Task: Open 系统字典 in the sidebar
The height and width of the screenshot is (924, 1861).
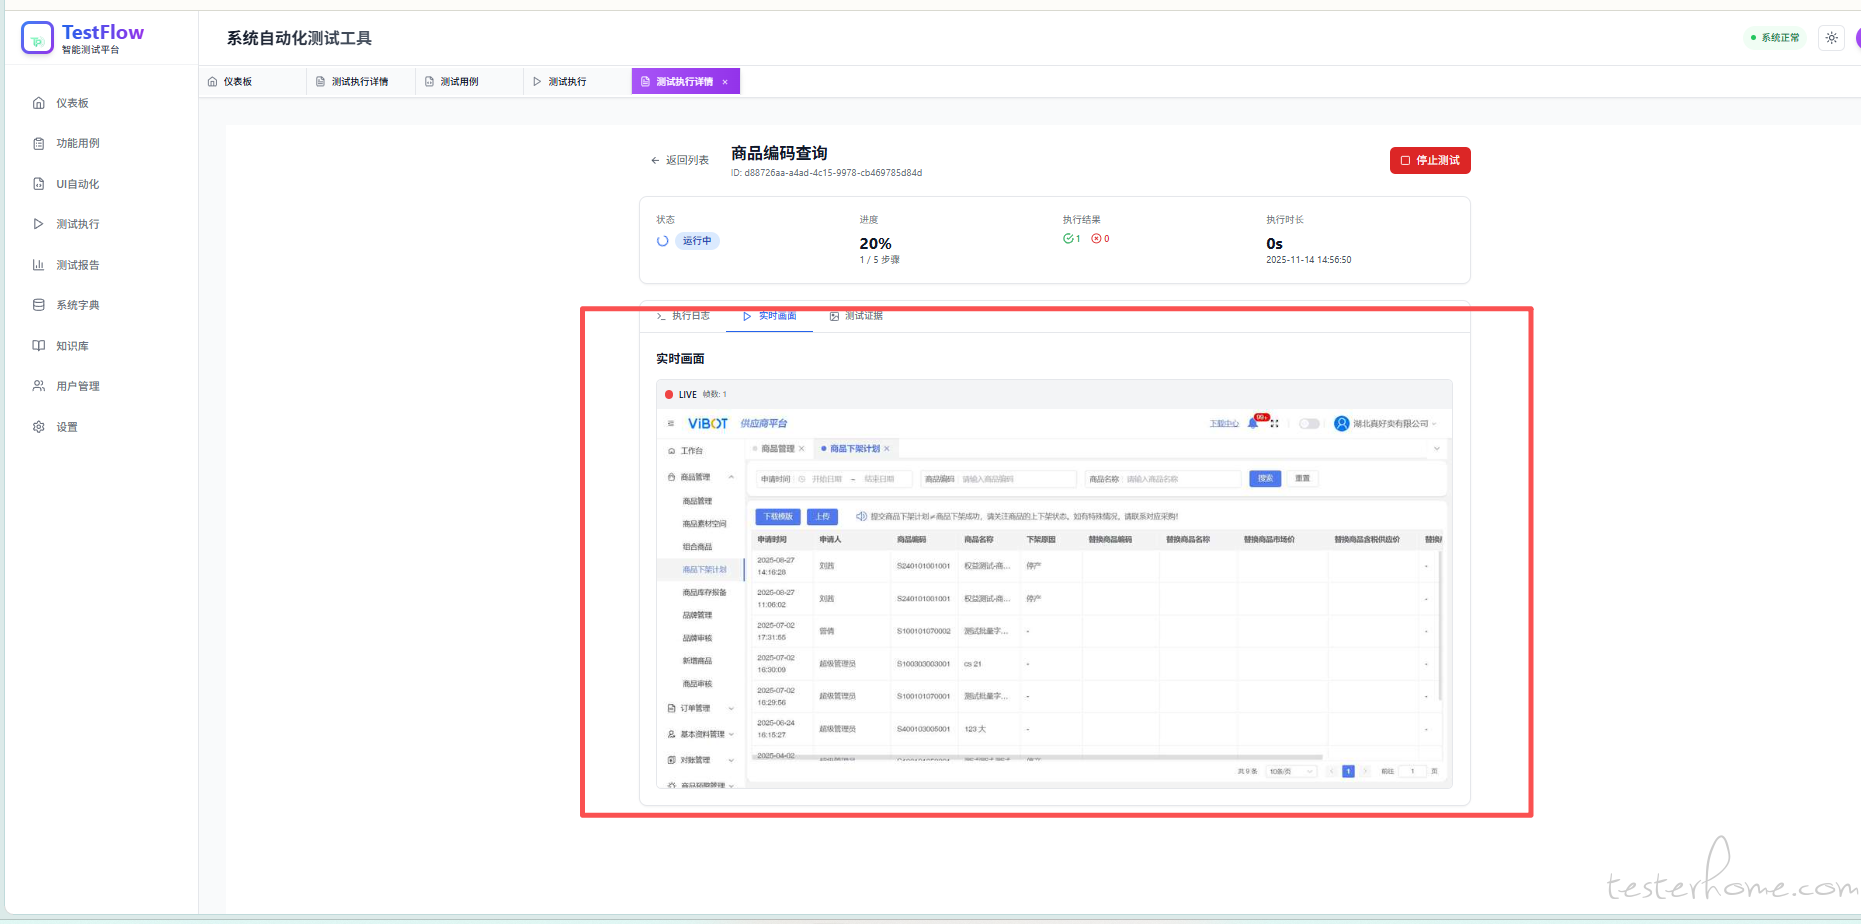Action: 77,305
